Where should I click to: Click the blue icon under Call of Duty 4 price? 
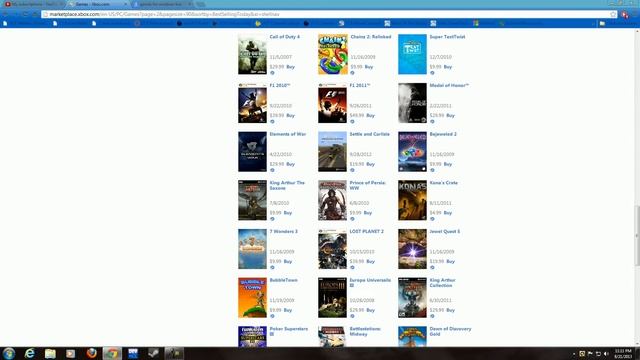pyautogui.click(x=272, y=73)
